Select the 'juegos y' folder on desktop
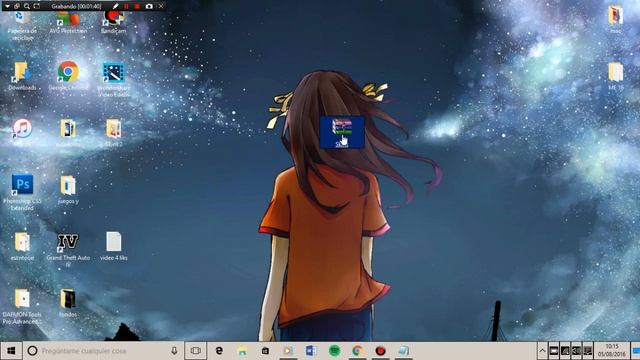The height and width of the screenshot is (360, 640). (68, 190)
